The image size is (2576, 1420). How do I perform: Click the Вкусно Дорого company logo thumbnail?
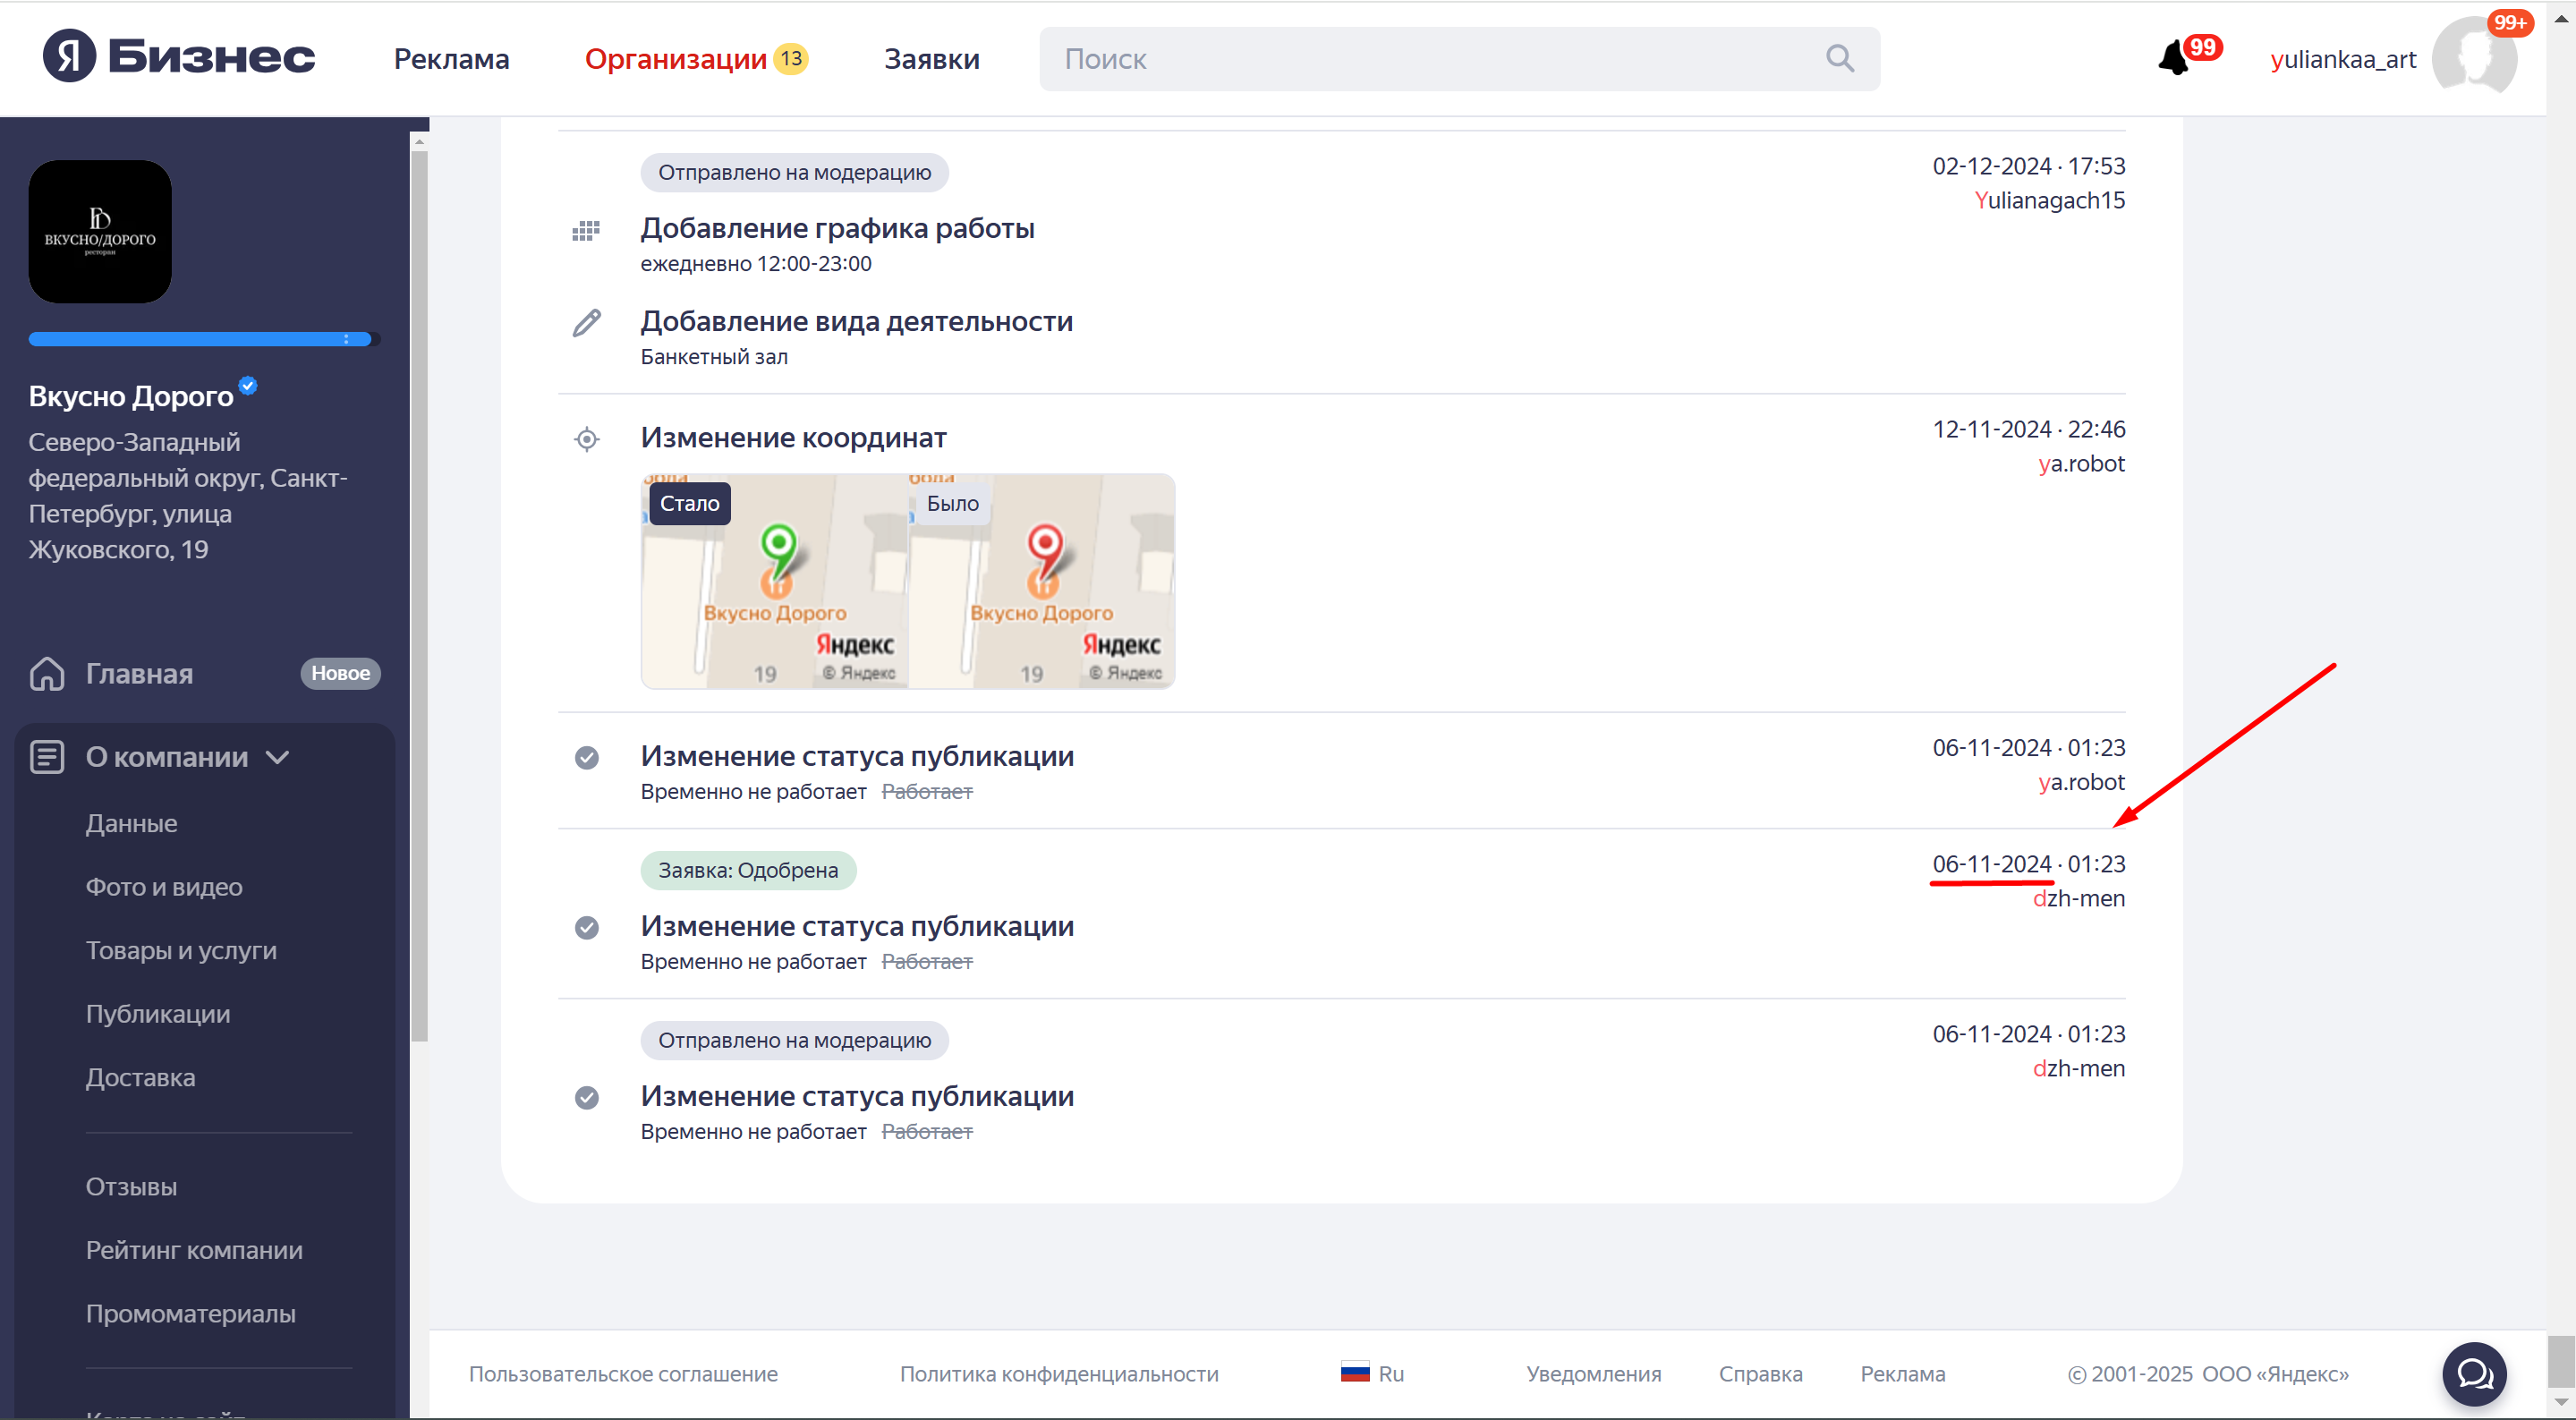100,232
